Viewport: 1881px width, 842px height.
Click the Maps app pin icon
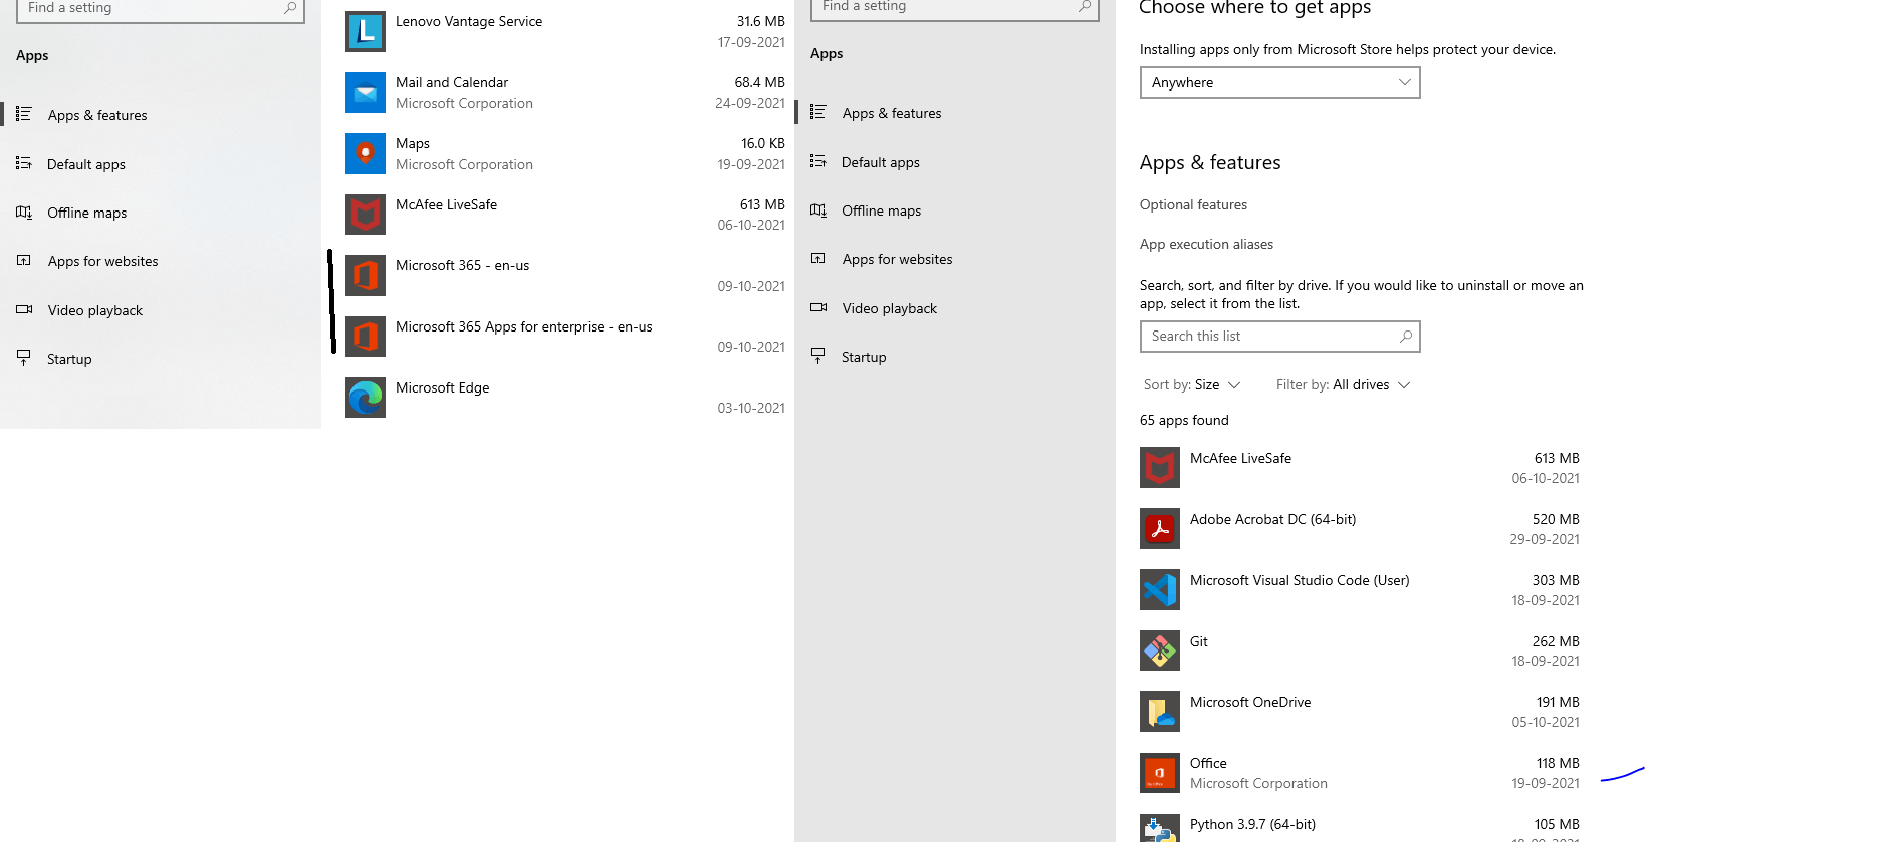tap(365, 153)
